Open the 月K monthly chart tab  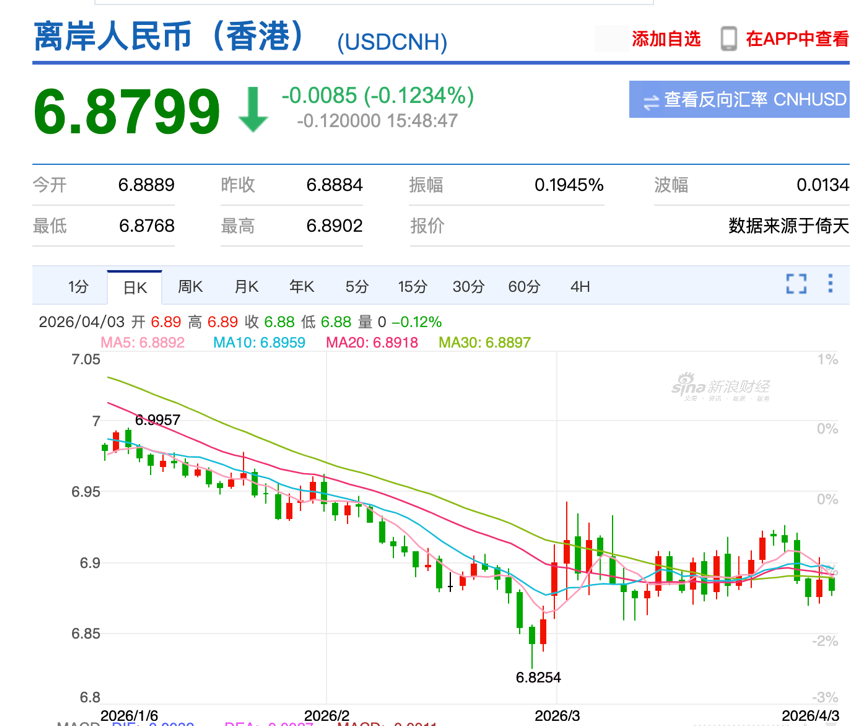click(246, 287)
